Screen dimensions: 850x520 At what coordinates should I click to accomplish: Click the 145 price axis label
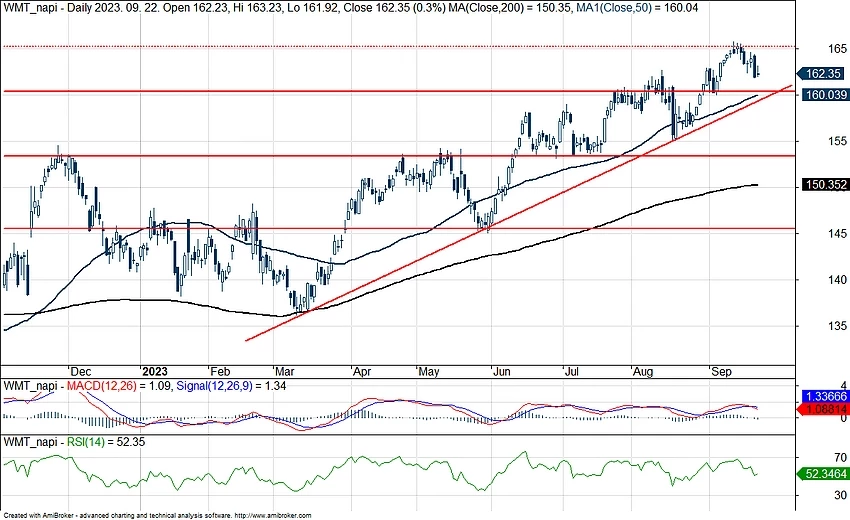point(837,234)
